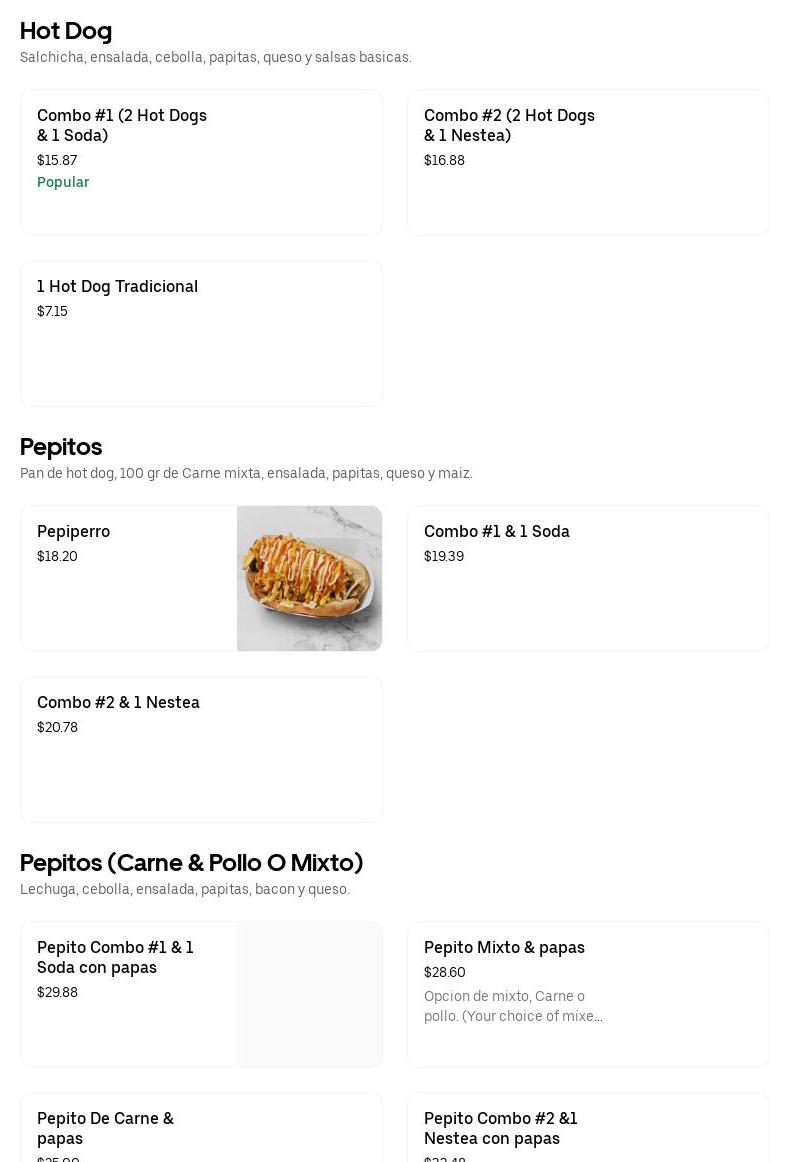Pick Pepito Combo #1 & 1 Soda con papas
Screen dimensions: 804x1162
[115, 957]
